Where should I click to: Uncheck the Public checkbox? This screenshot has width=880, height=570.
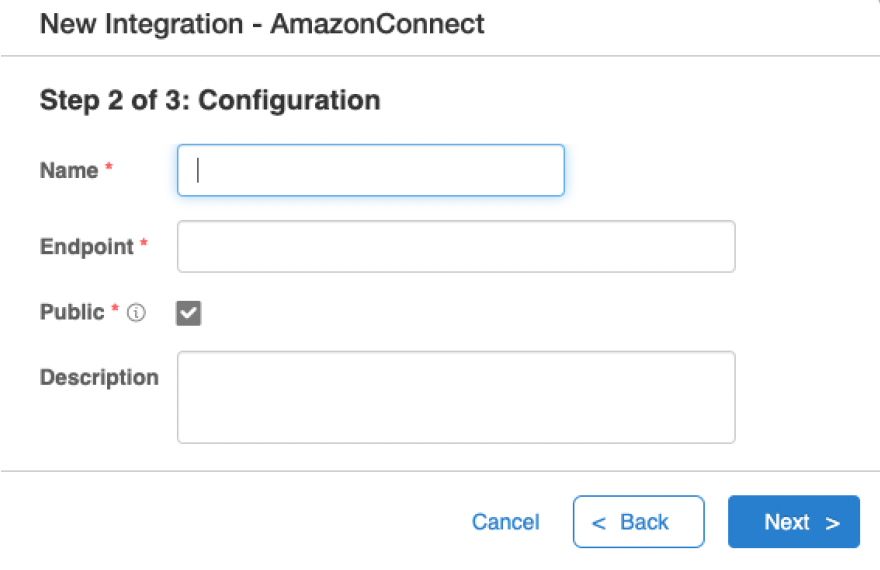[x=189, y=313]
